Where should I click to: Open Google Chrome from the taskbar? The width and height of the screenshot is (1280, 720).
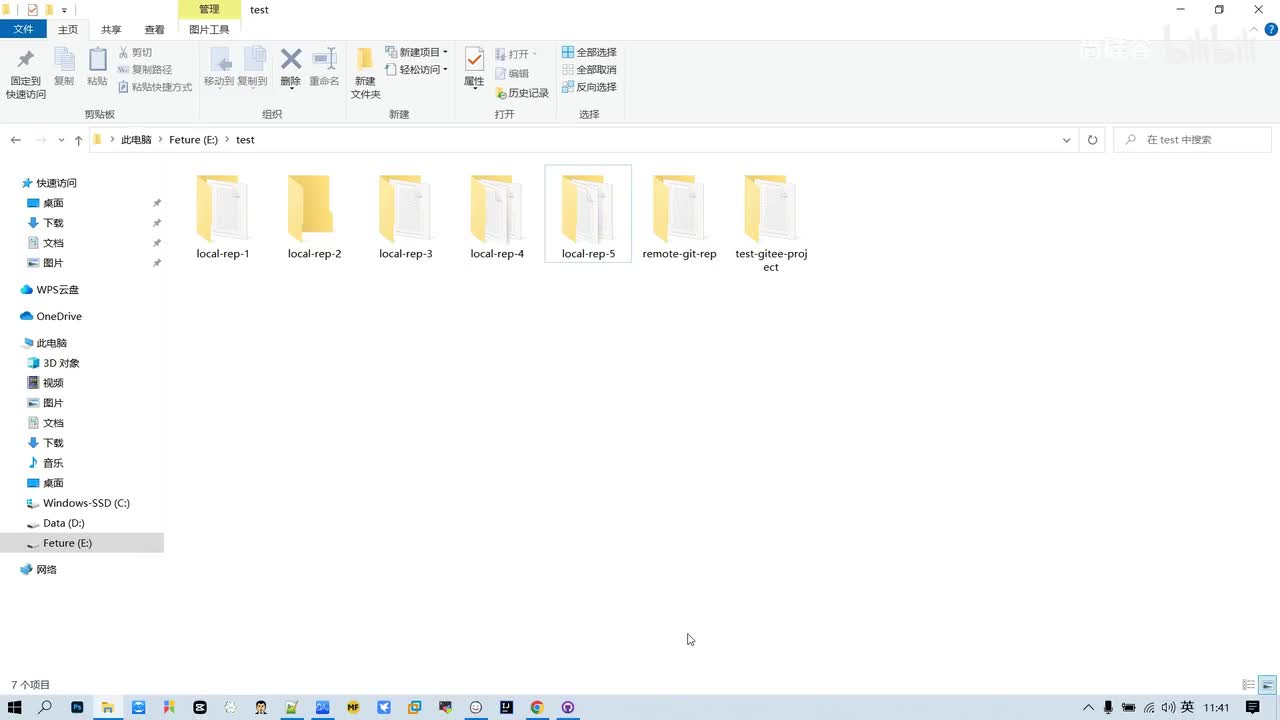537,707
